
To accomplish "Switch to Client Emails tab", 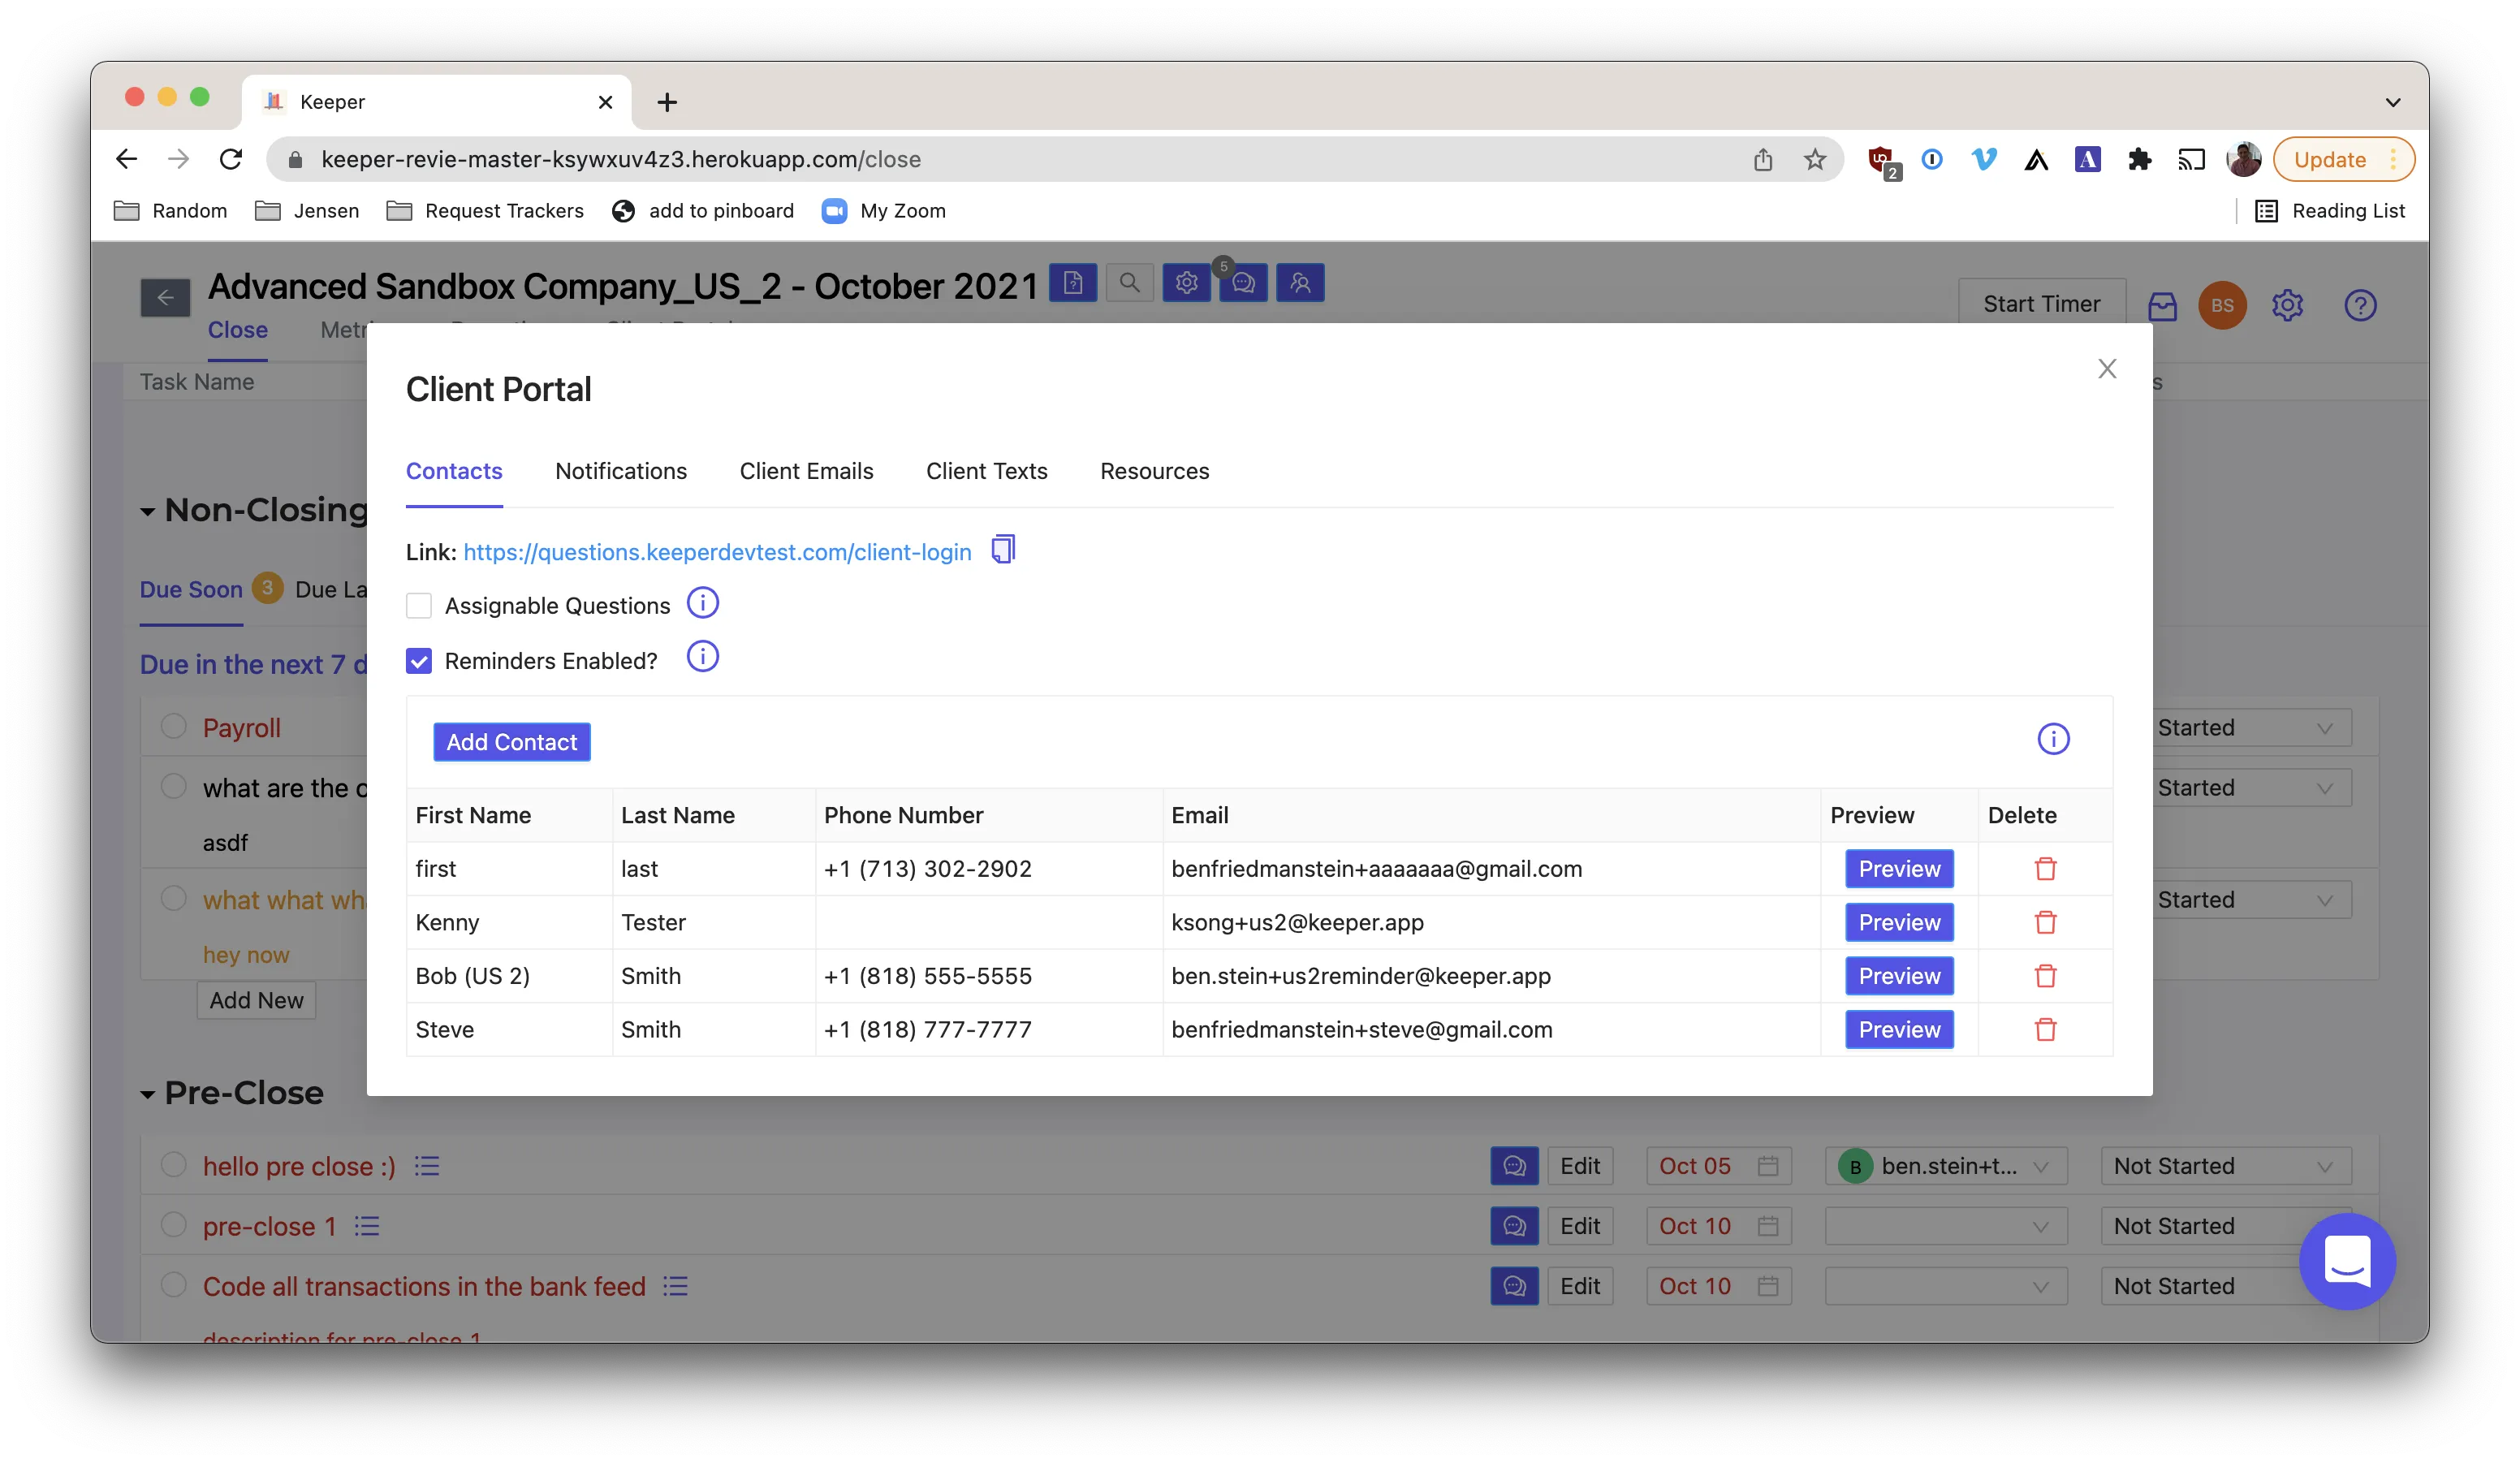I will [806, 471].
